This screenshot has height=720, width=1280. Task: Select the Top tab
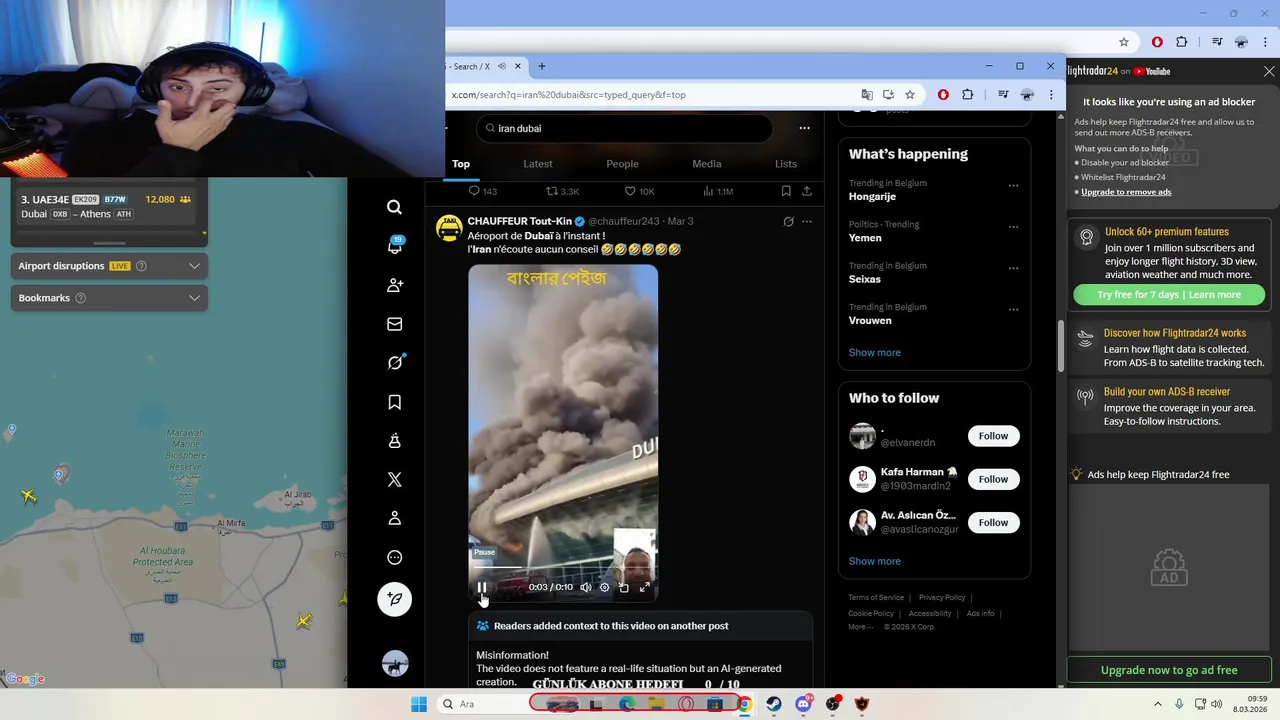point(460,164)
